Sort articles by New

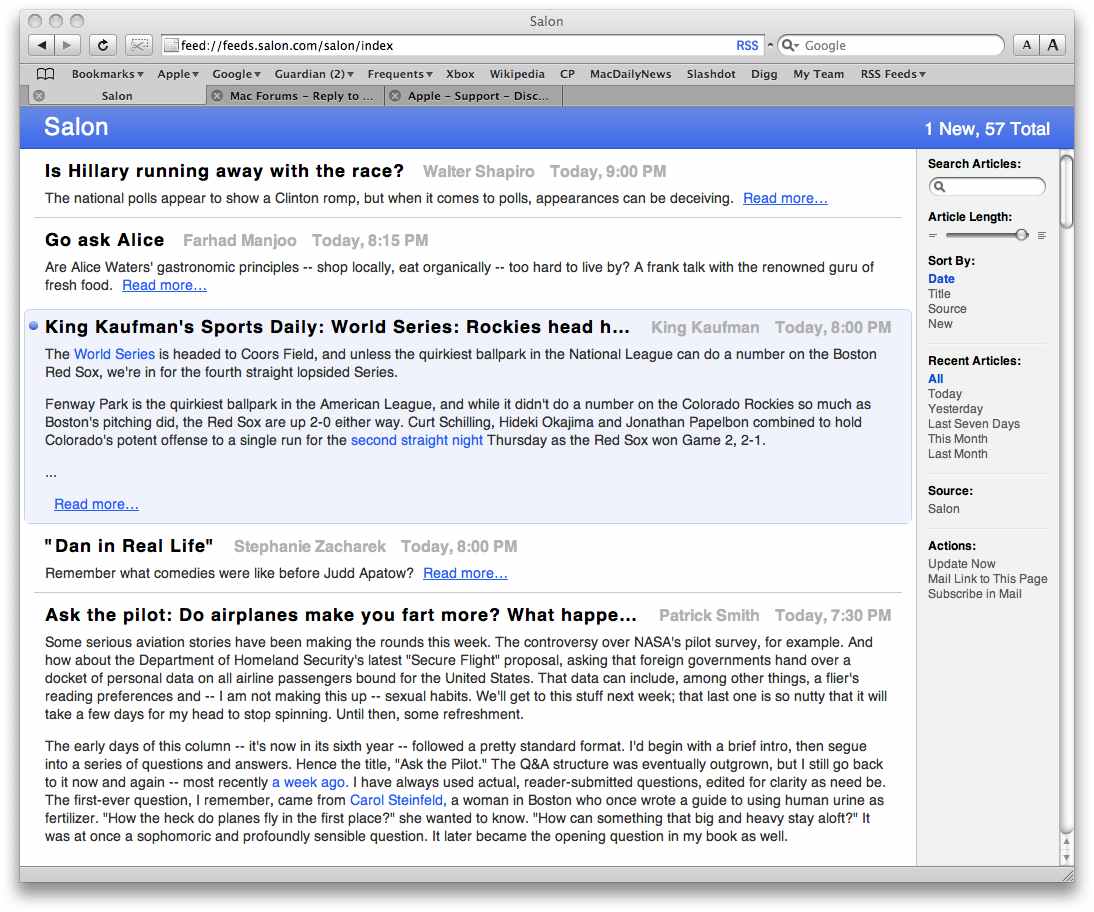tap(940, 324)
